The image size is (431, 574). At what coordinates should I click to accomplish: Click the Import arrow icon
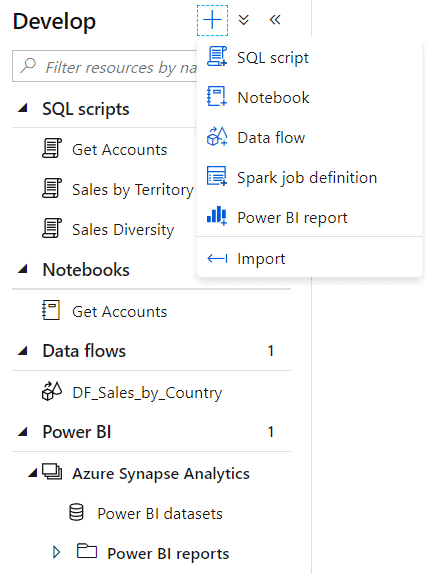(217, 258)
